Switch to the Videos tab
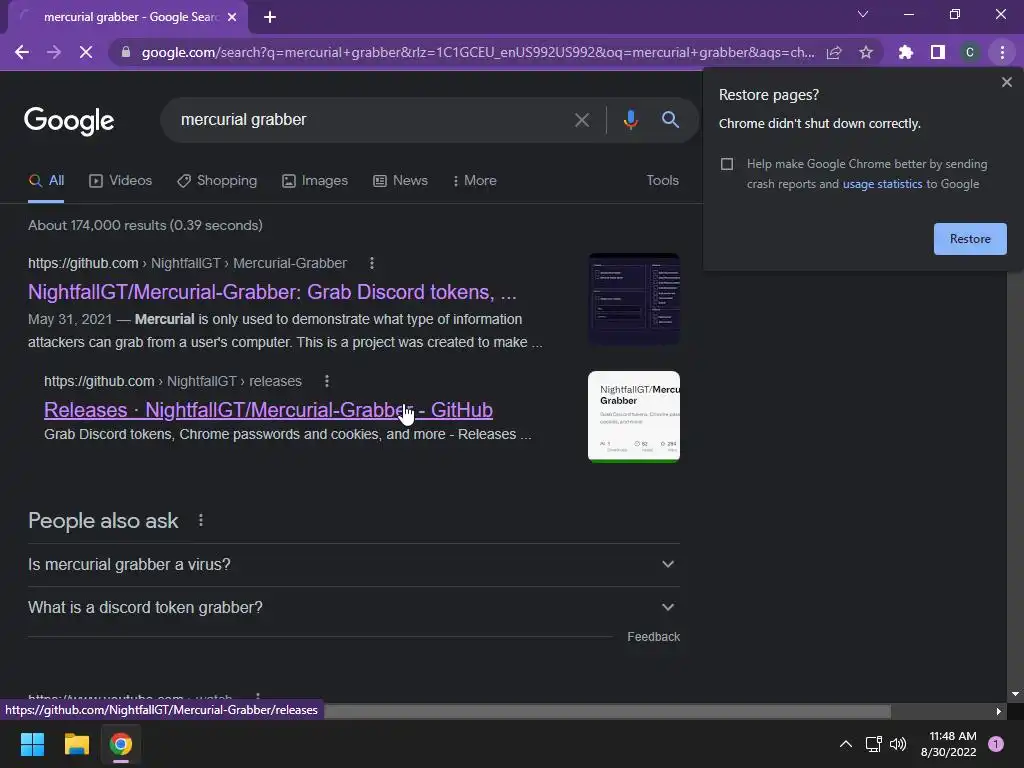Viewport: 1024px width, 768px height. 120,181
